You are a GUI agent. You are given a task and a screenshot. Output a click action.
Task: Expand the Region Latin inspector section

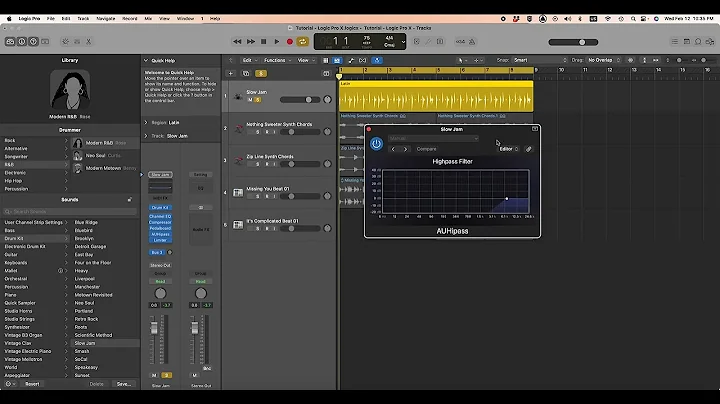(x=146, y=123)
